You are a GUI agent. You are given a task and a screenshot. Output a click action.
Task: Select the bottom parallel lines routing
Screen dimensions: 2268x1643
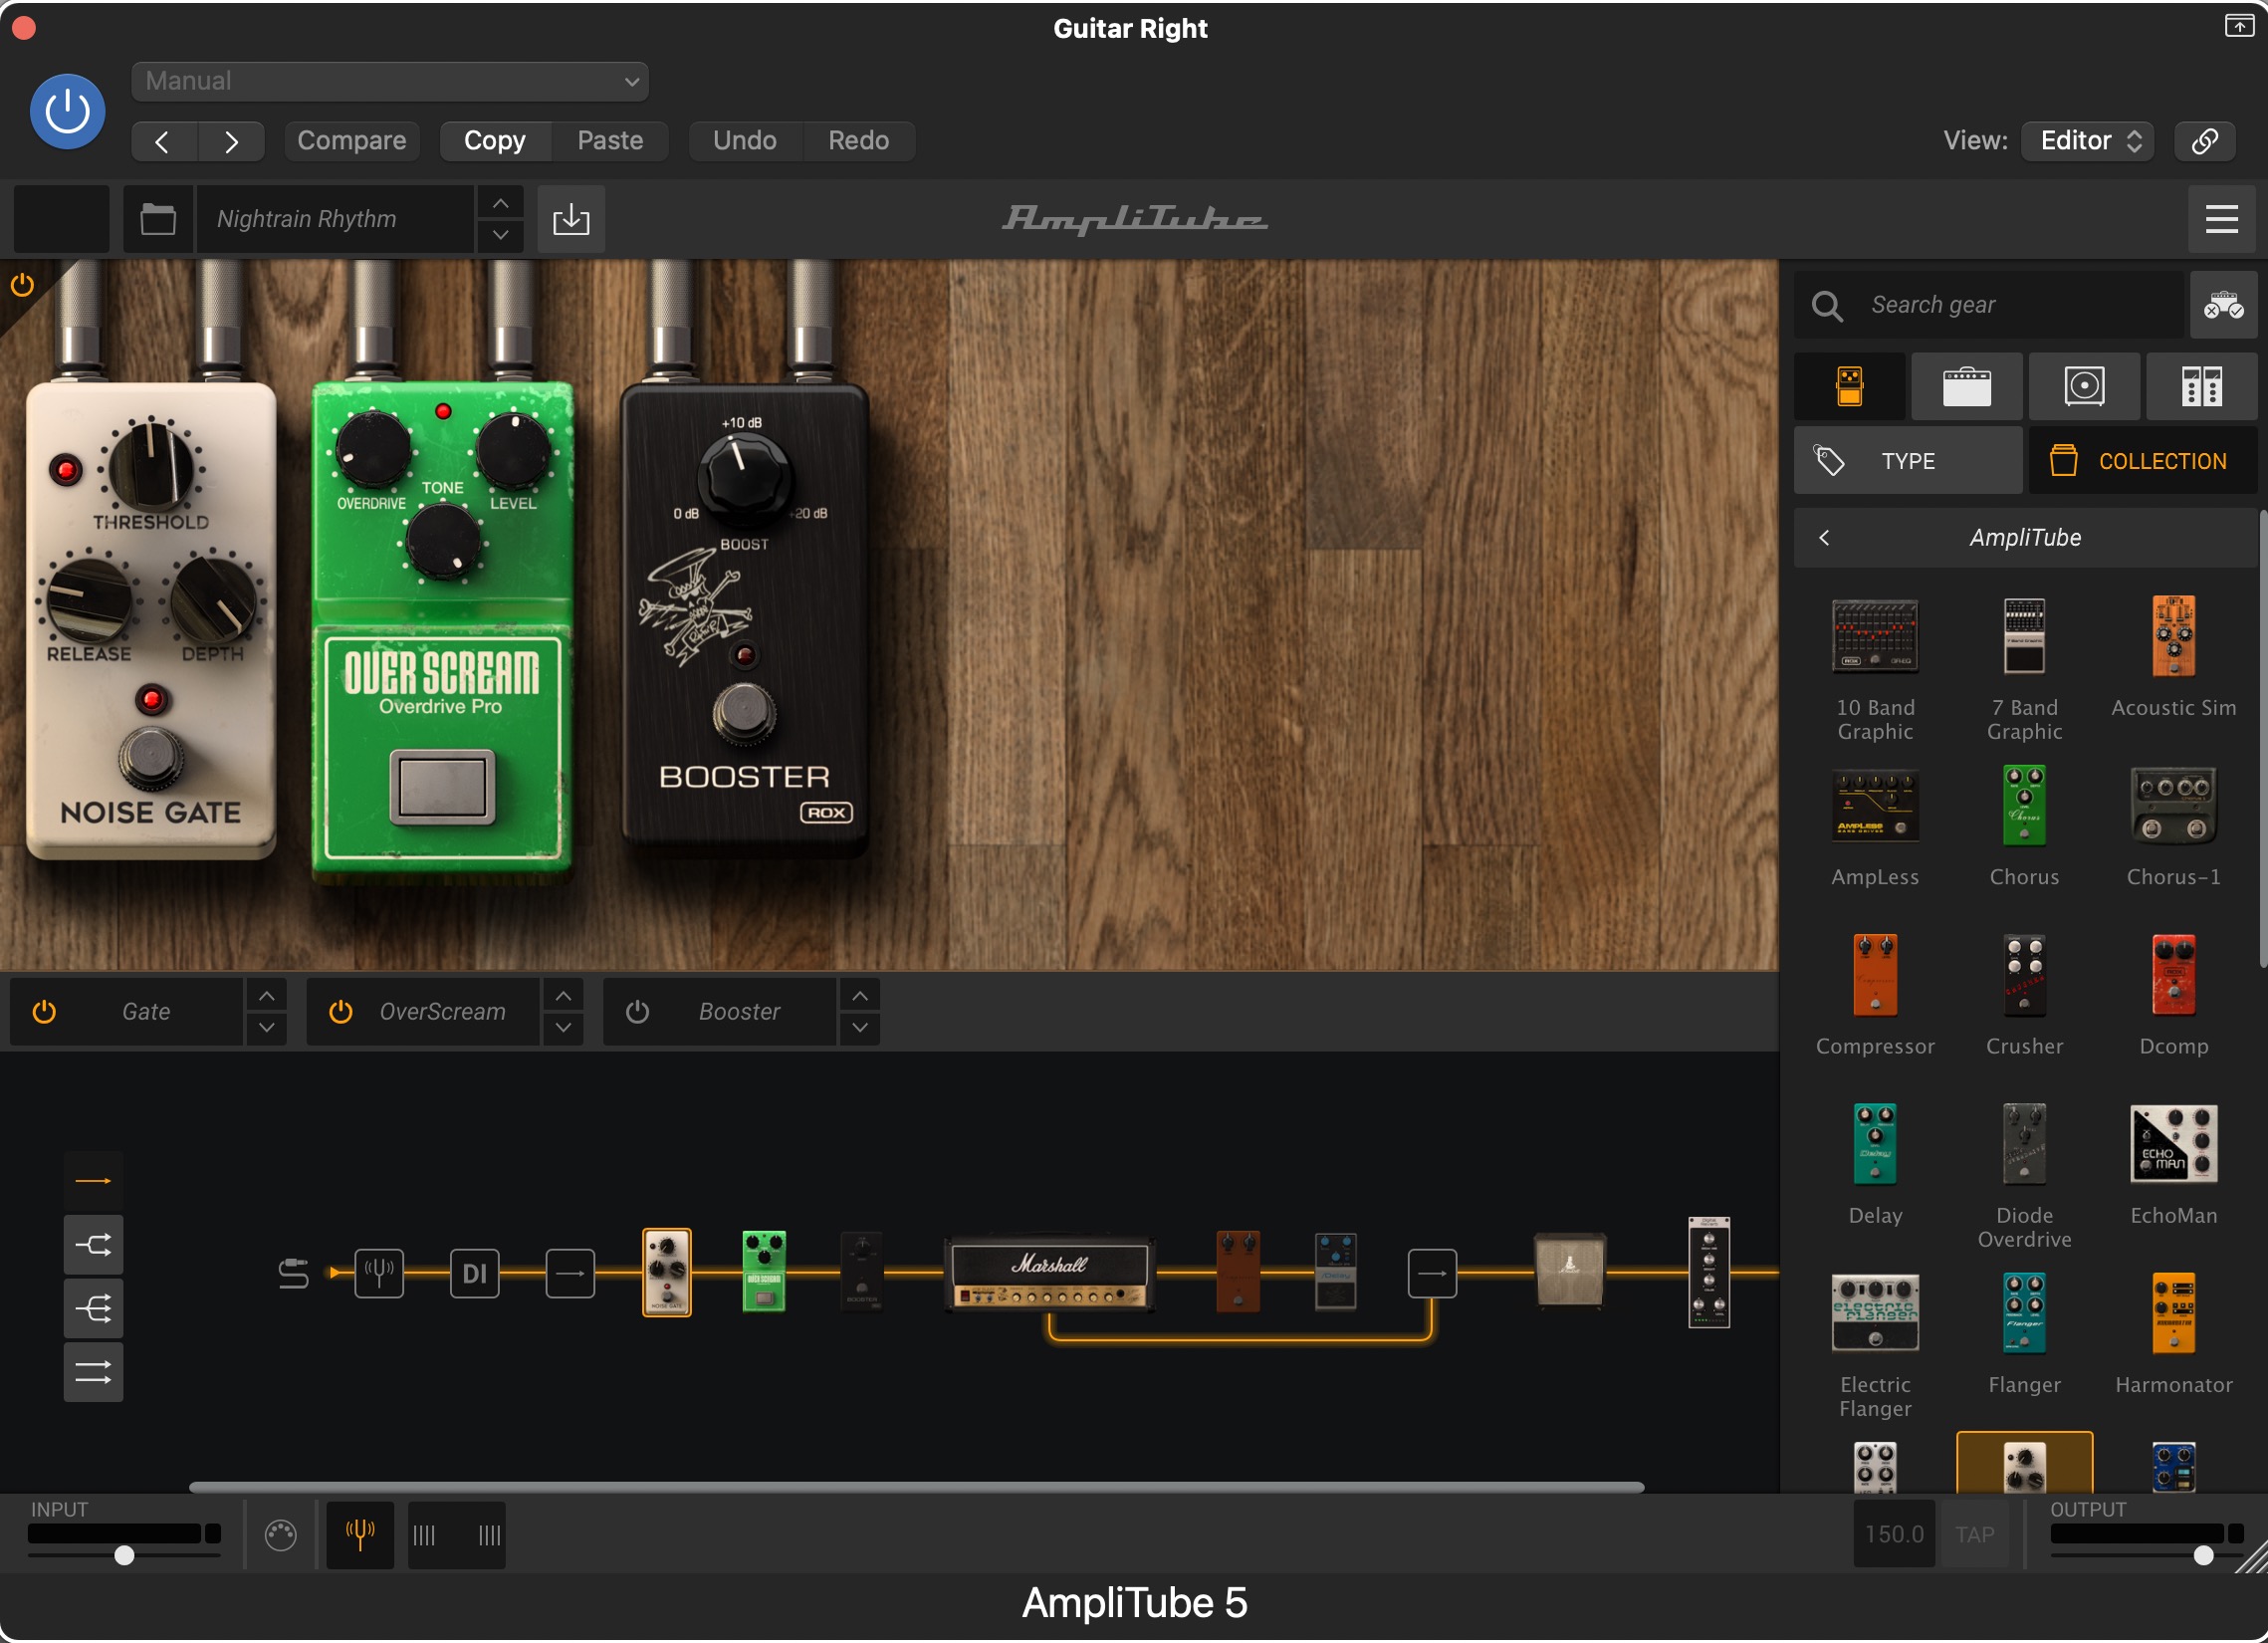[x=93, y=1372]
